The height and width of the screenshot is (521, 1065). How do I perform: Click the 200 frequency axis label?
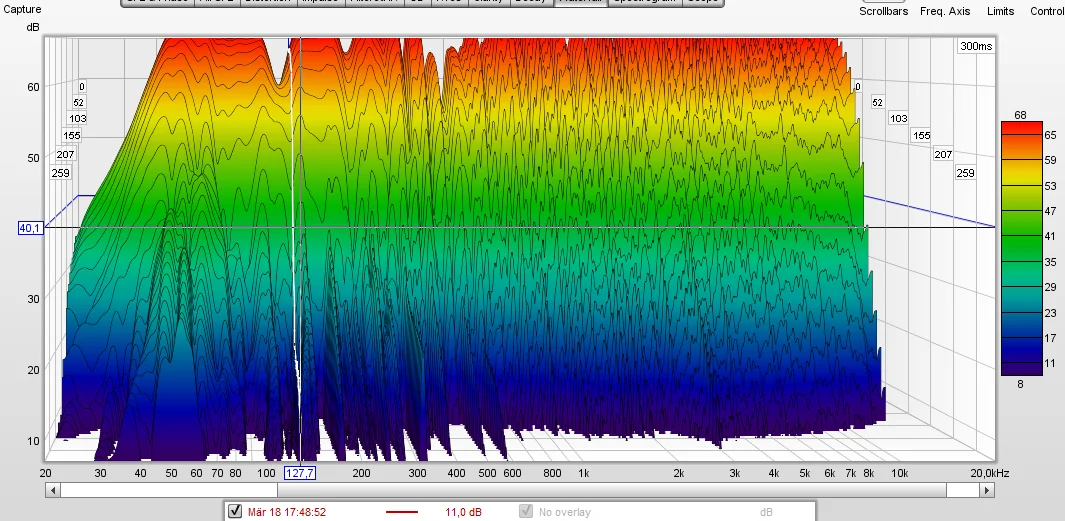[x=361, y=473]
